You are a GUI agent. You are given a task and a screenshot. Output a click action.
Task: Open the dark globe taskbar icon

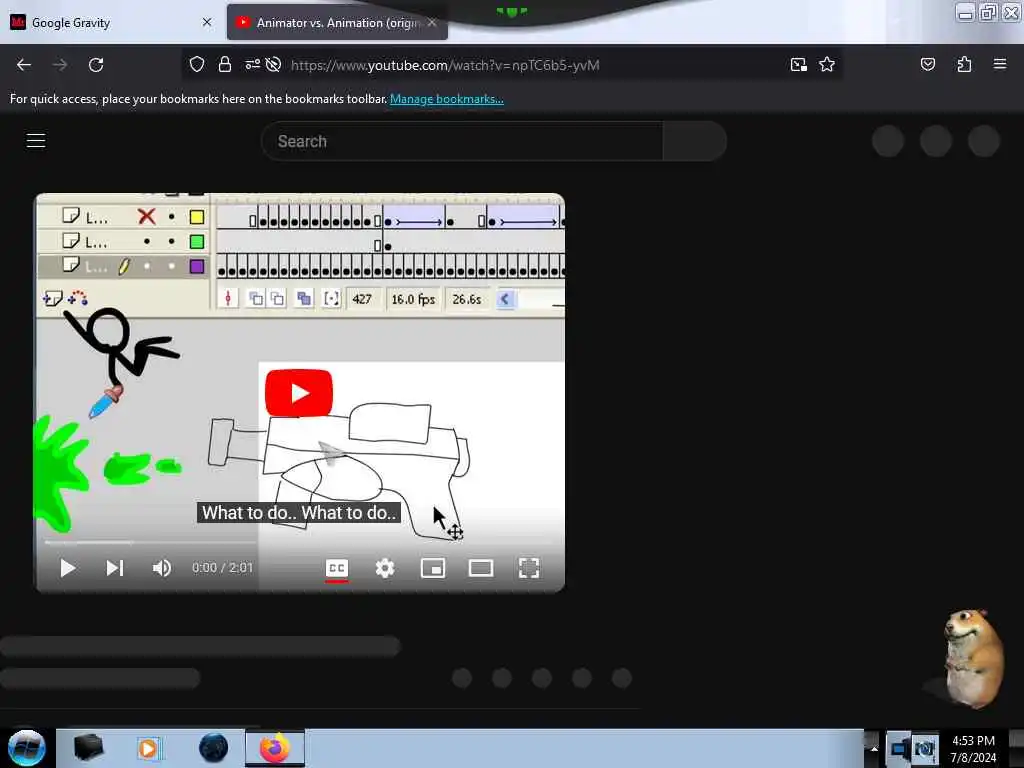coord(213,748)
